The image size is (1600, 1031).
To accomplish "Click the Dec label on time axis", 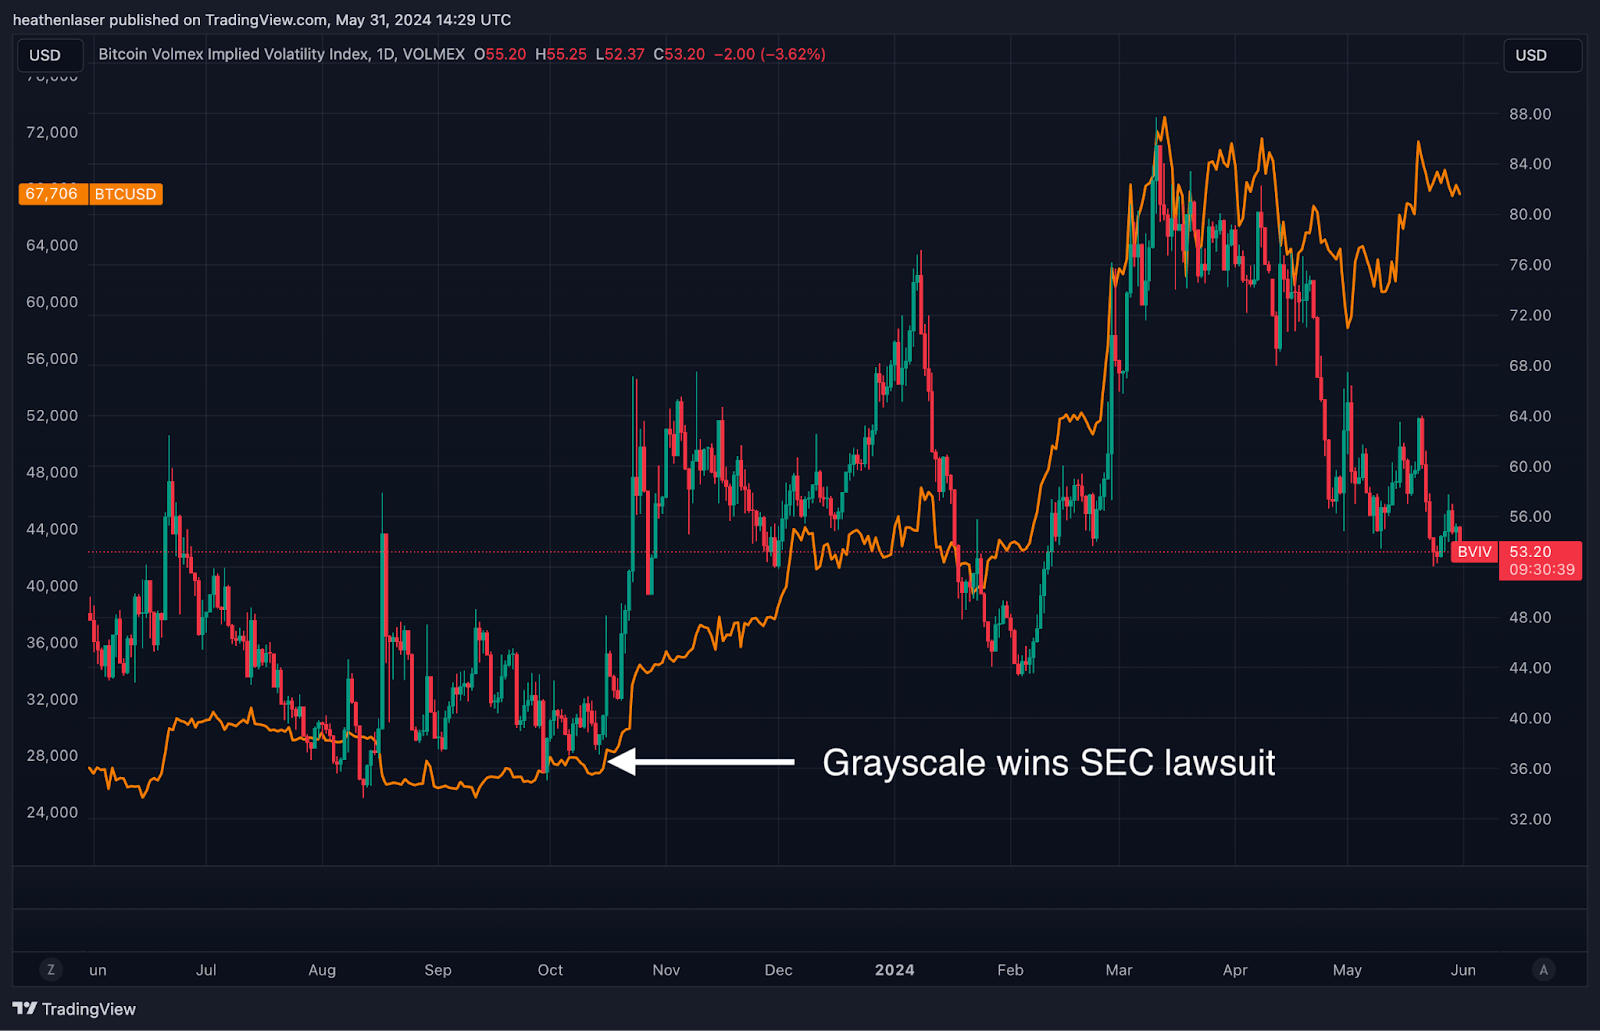I will 778,970.
